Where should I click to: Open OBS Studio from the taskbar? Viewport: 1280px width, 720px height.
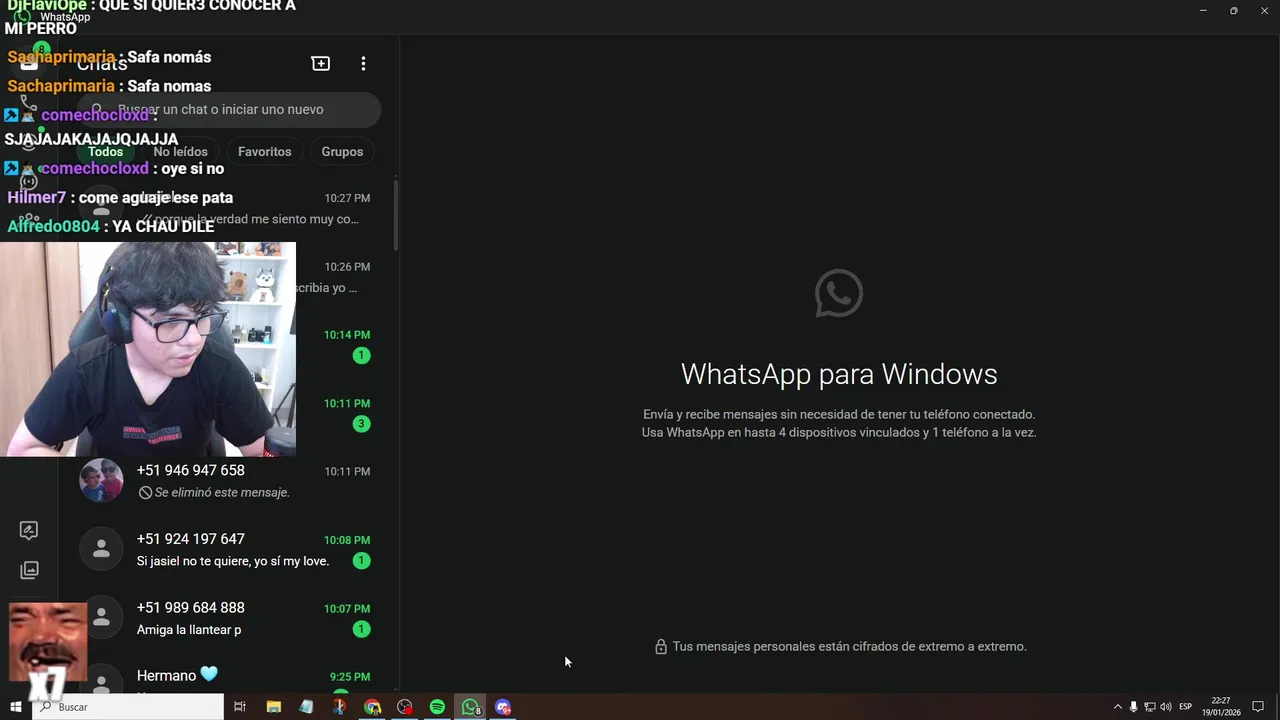pos(405,707)
